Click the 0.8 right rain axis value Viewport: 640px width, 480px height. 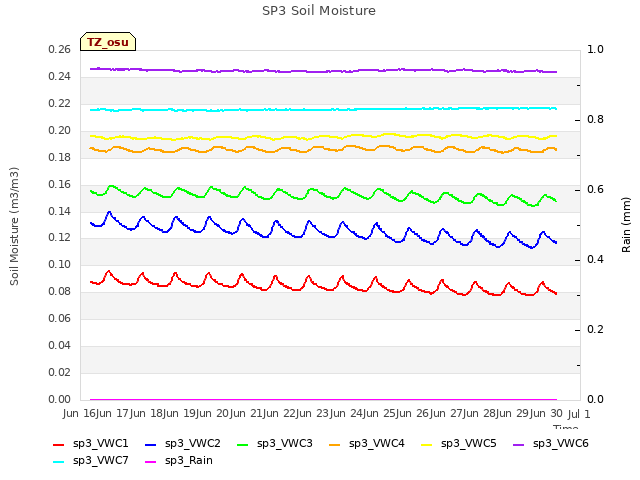pyautogui.click(x=595, y=119)
